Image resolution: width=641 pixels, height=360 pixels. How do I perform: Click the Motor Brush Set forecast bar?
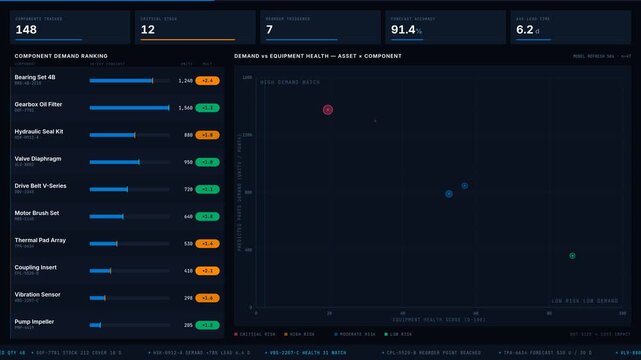pos(129,217)
